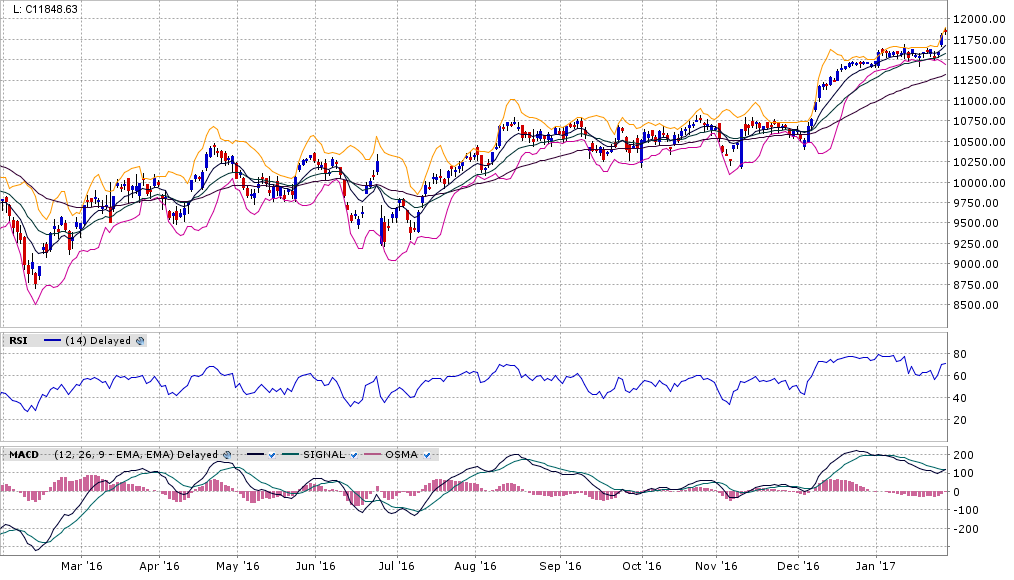Image resolution: width=1014 pixels, height=580 pixels.
Task: Click the blue RSI line color swatch
Action: 52,341
